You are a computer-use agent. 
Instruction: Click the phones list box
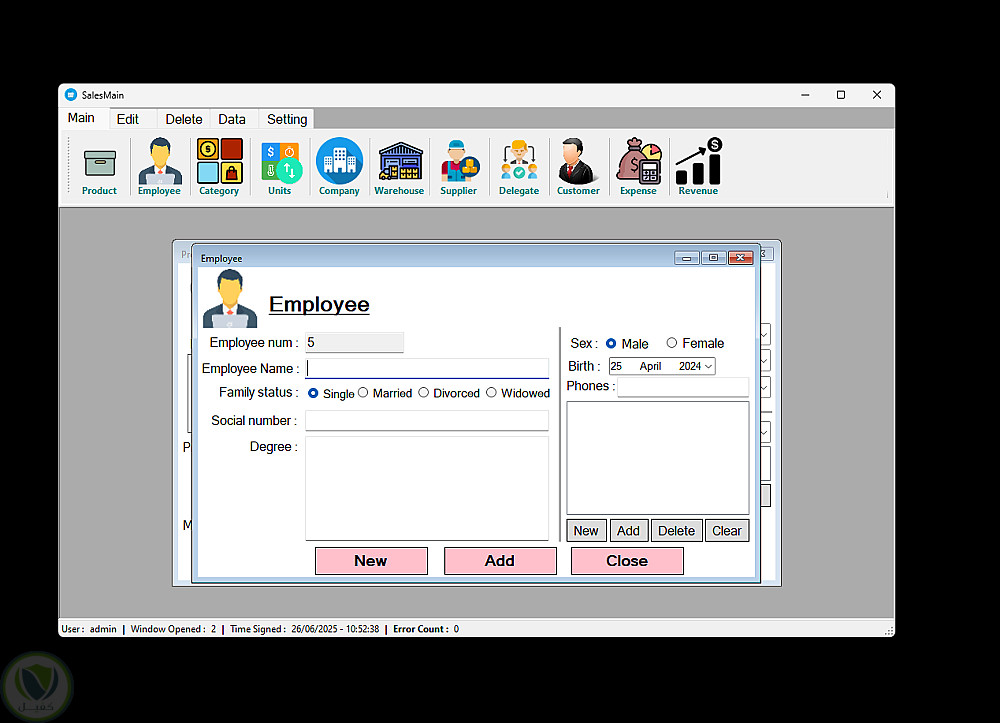pos(658,458)
